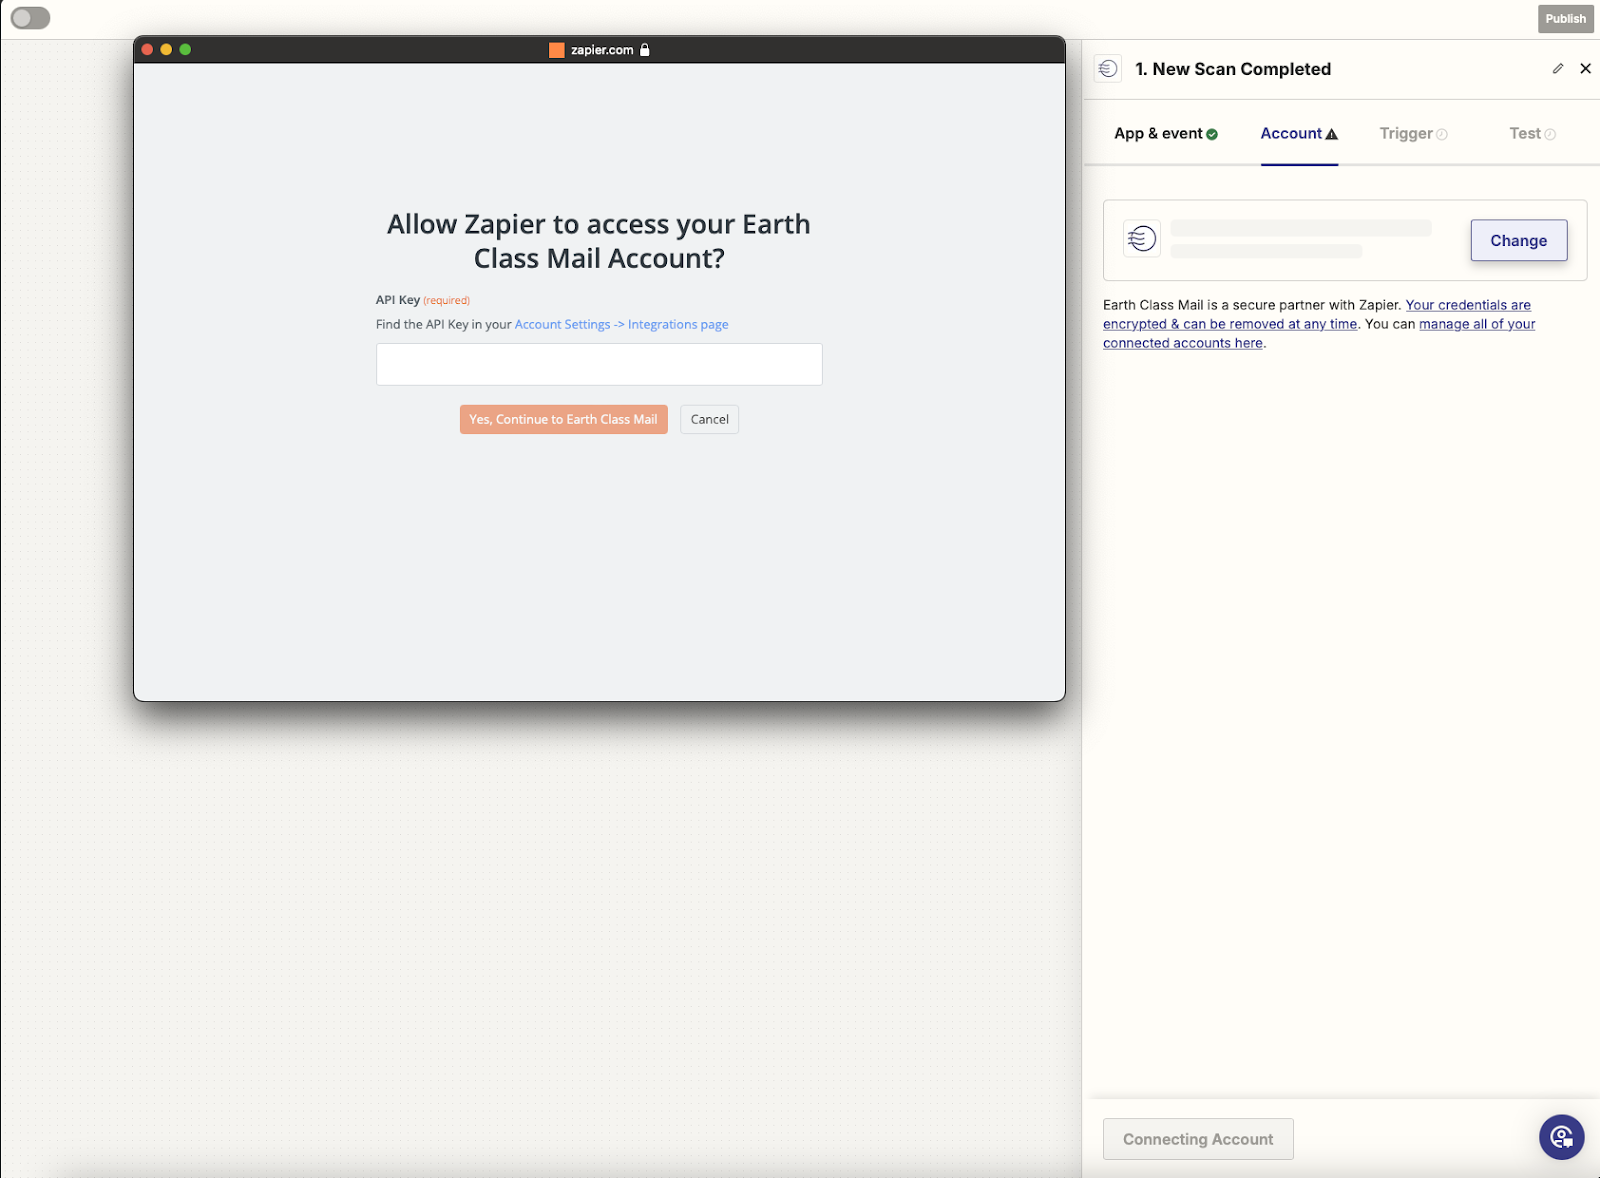
Task: Open the Trigger tab
Action: tap(1413, 134)
